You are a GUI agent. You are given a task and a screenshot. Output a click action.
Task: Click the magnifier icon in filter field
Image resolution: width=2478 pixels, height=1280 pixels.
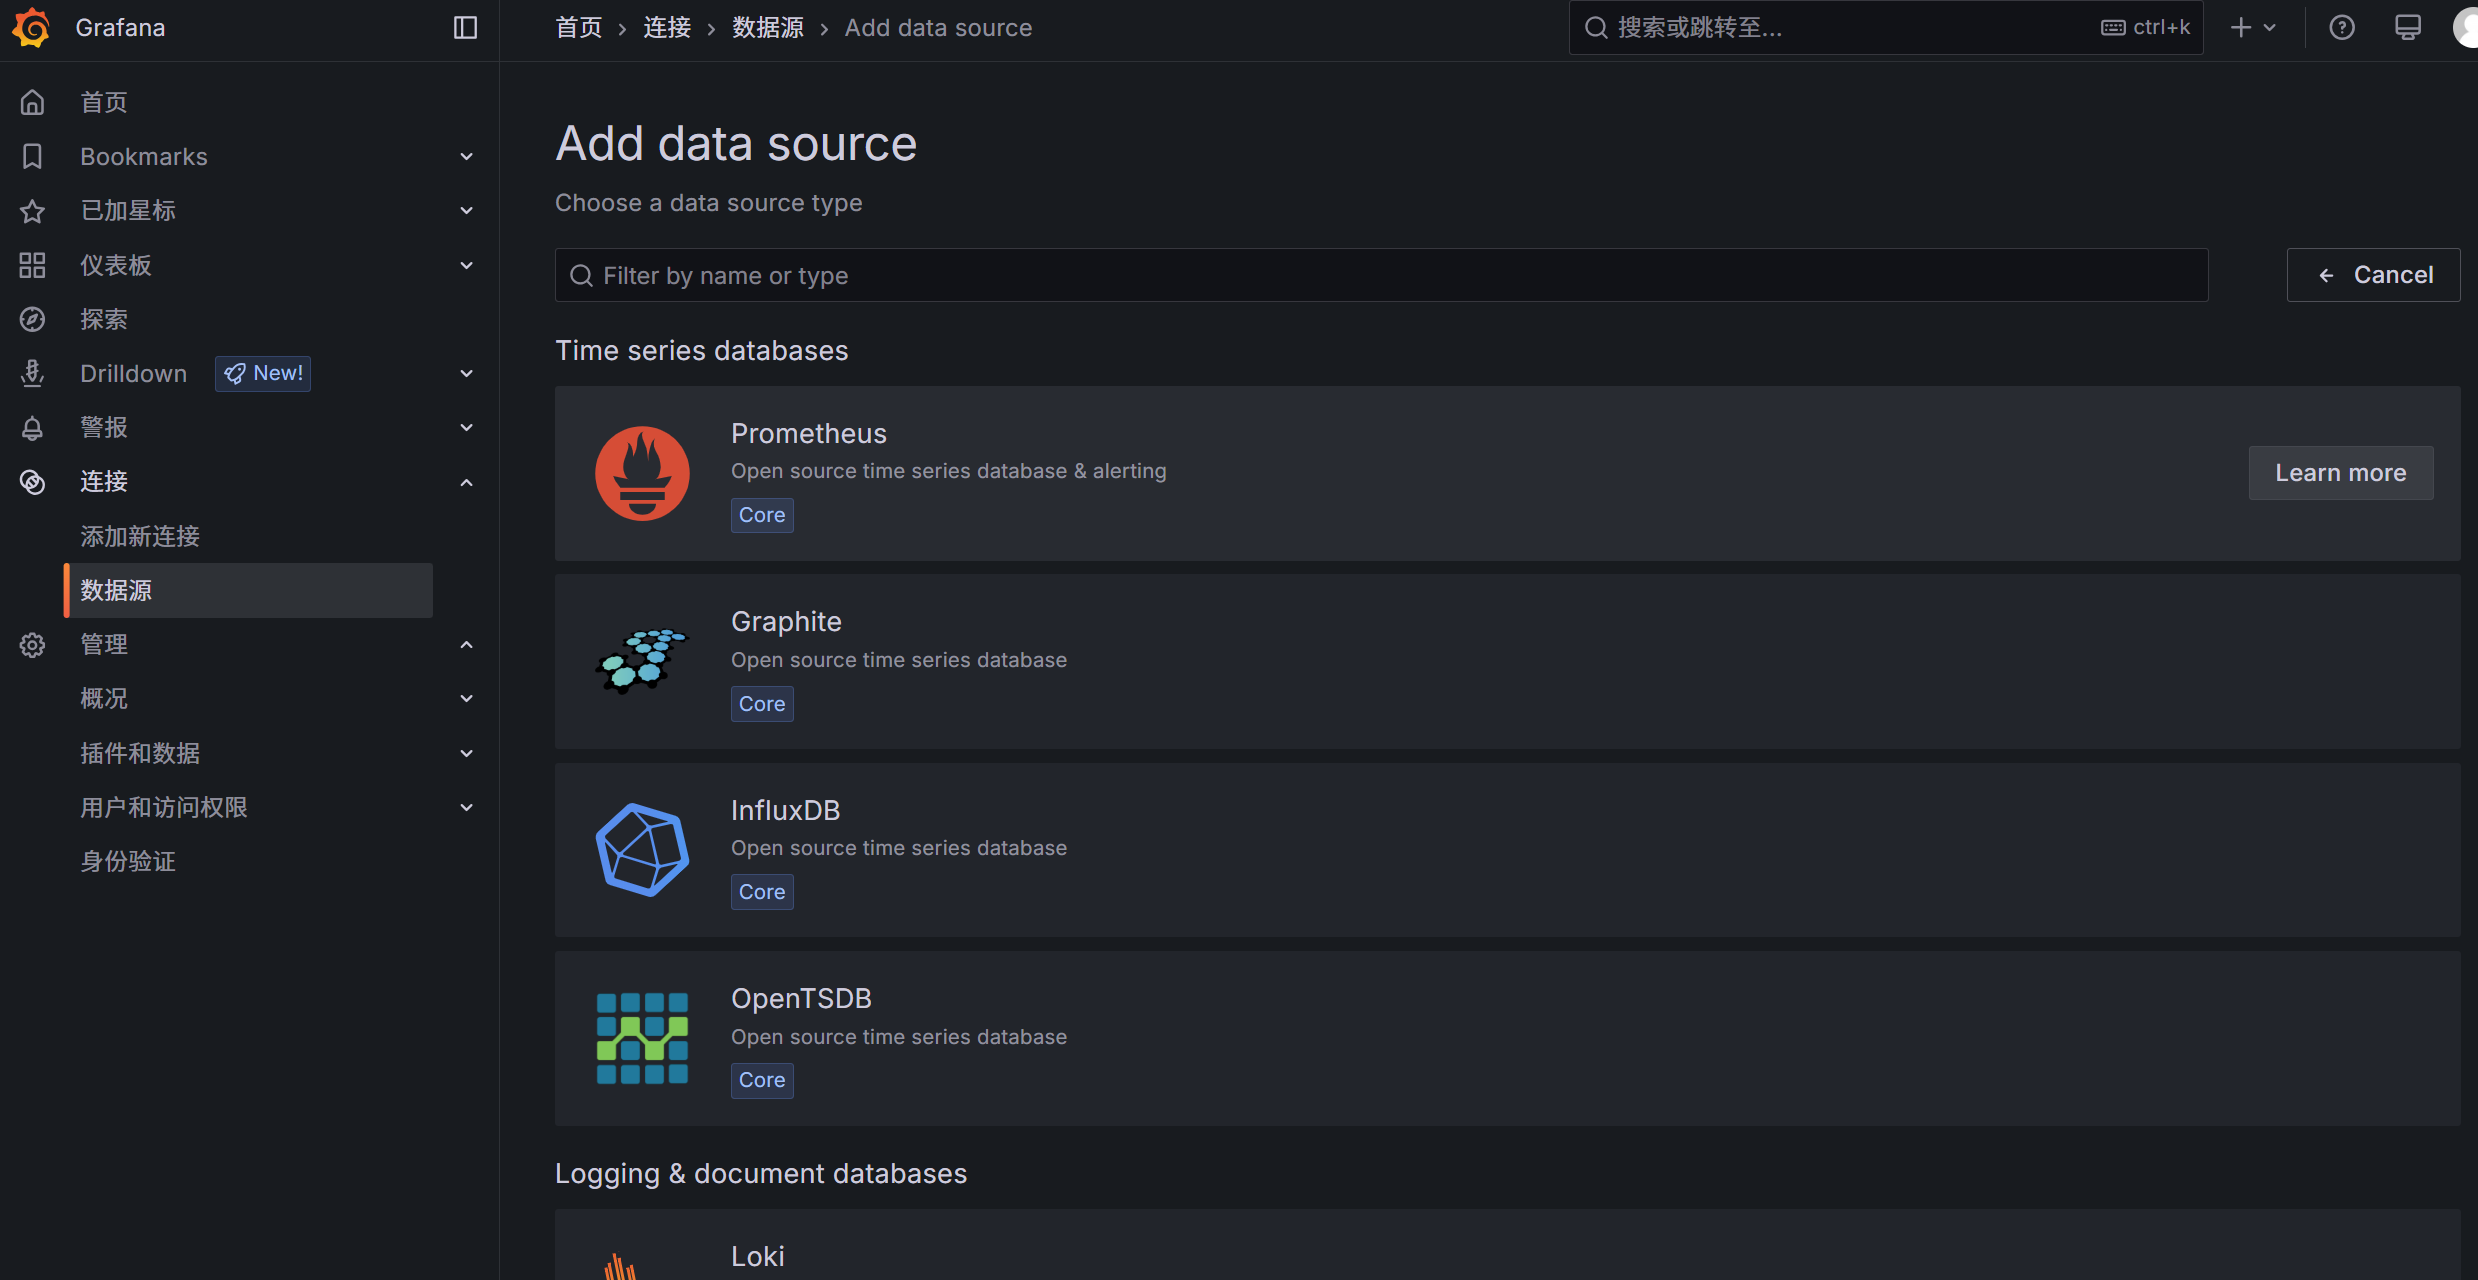(x=581, y=275)
